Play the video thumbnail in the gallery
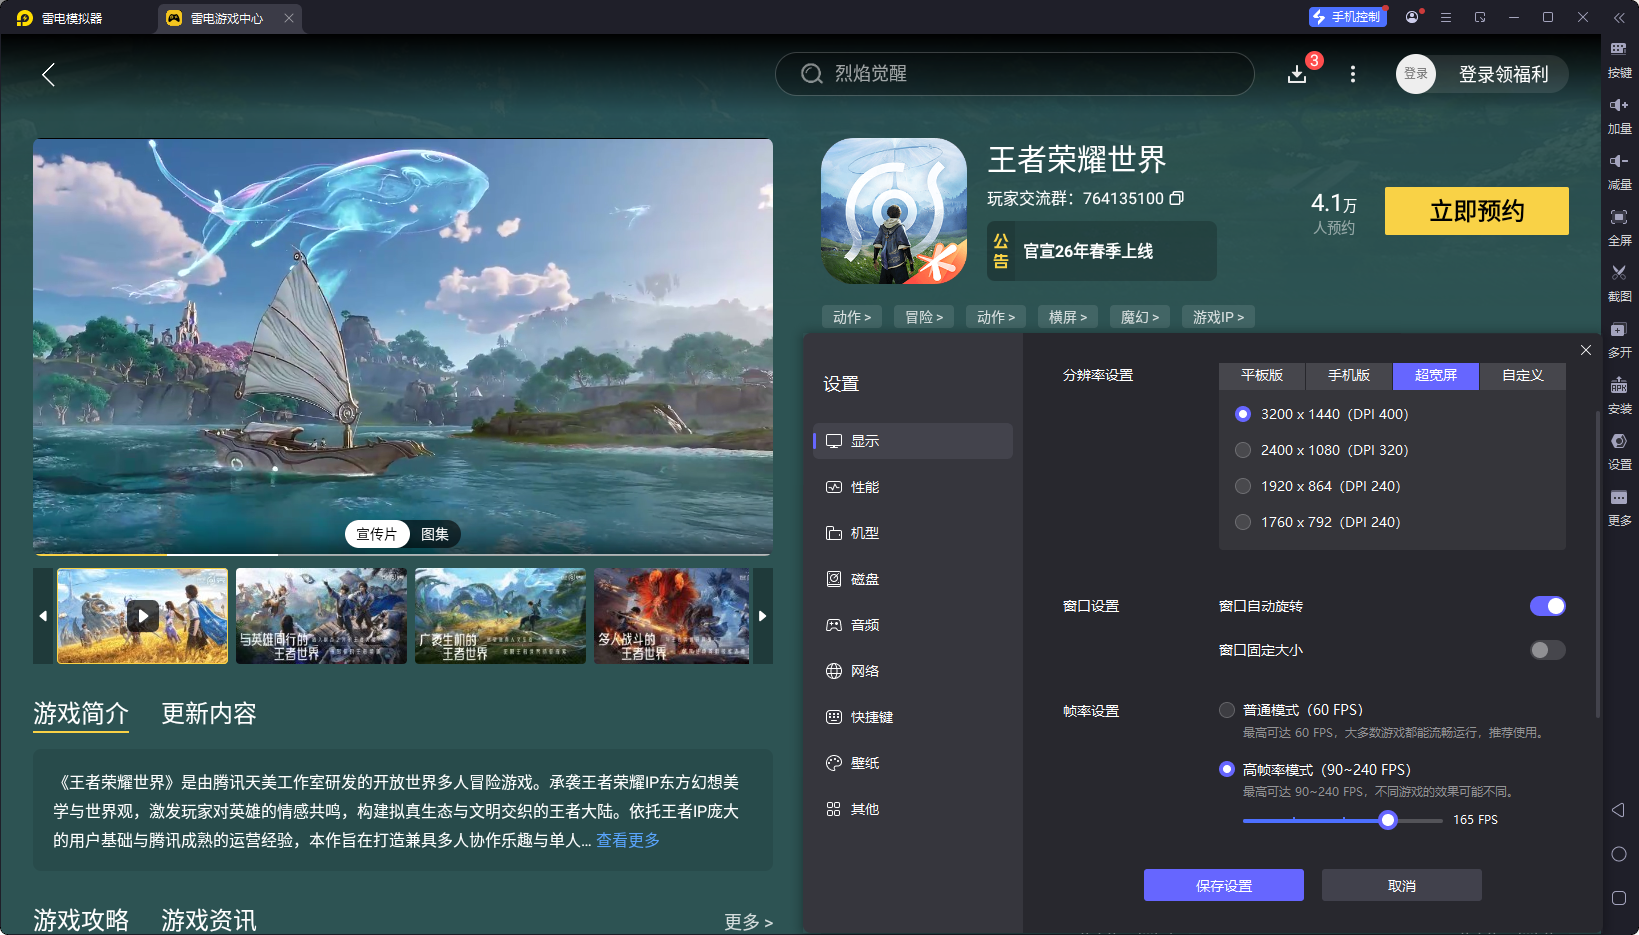 [x=142, y=616]
